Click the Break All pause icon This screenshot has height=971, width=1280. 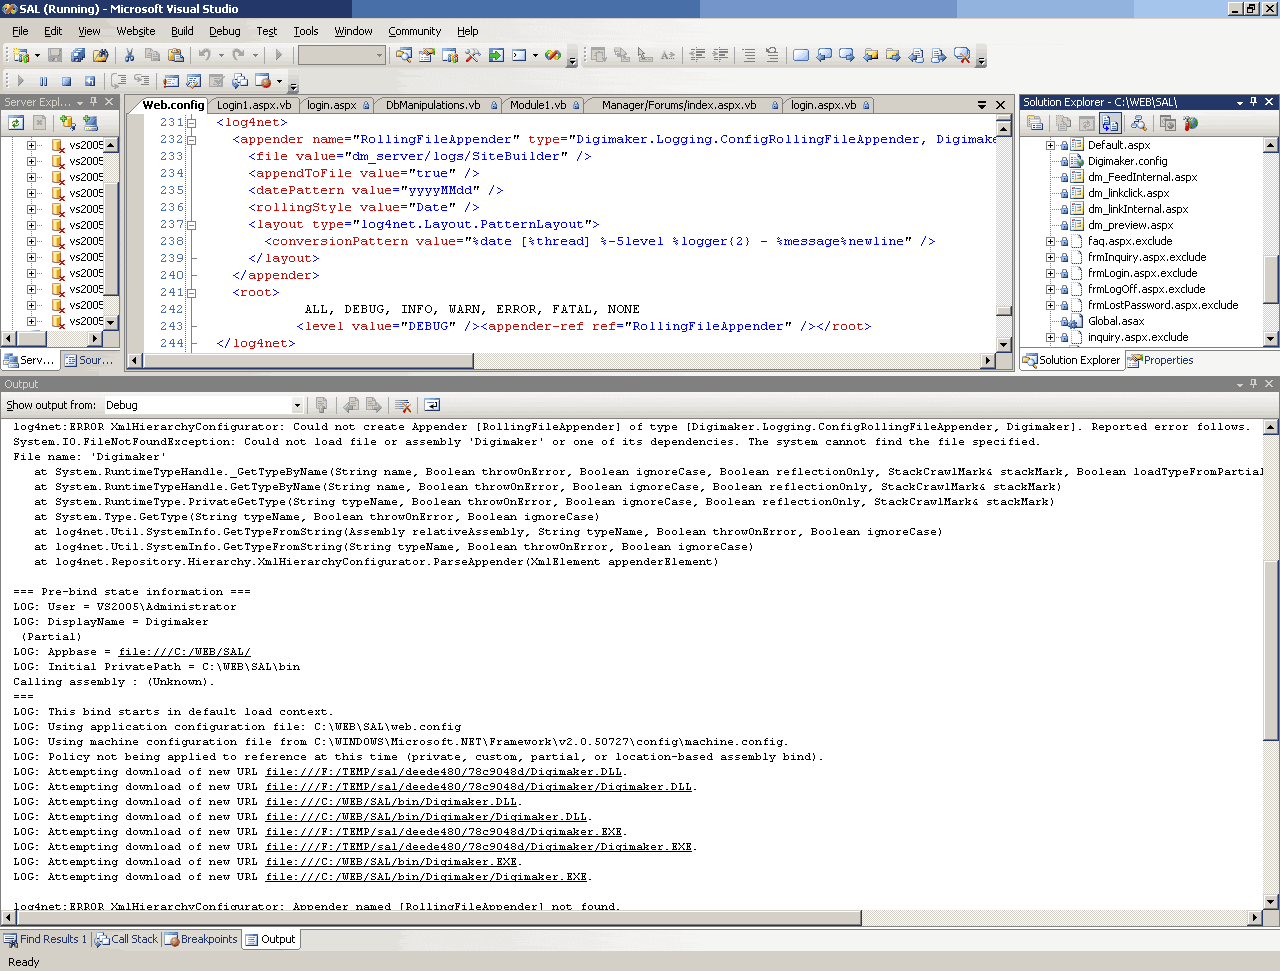(x=43, y=81)
